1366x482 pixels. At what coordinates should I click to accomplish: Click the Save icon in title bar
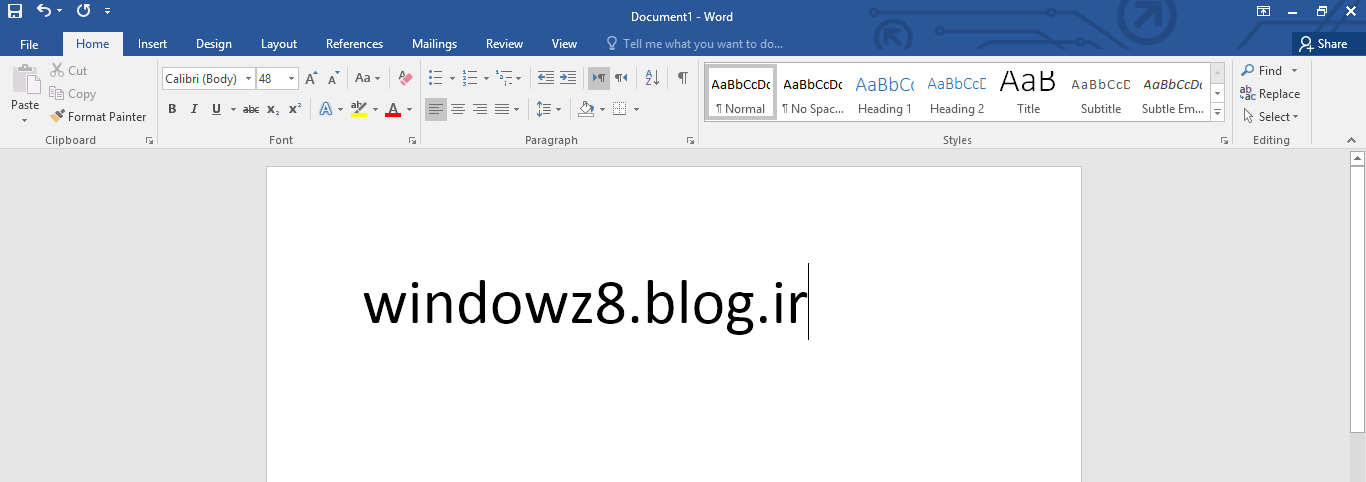[14, 11]
